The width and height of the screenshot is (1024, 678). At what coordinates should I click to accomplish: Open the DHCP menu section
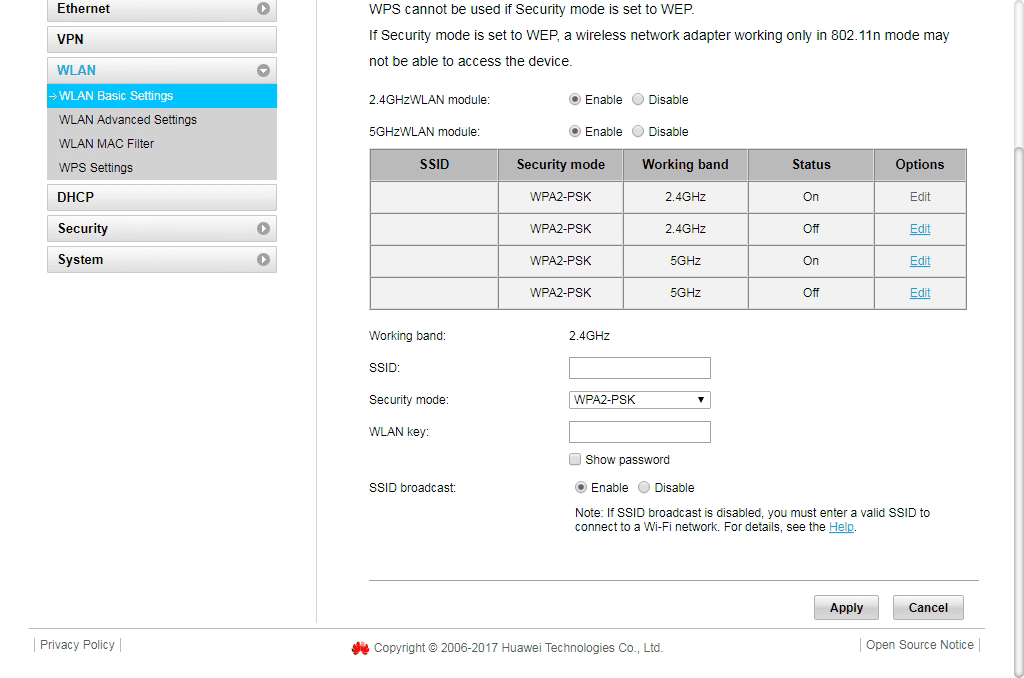(x=161, y=198)
